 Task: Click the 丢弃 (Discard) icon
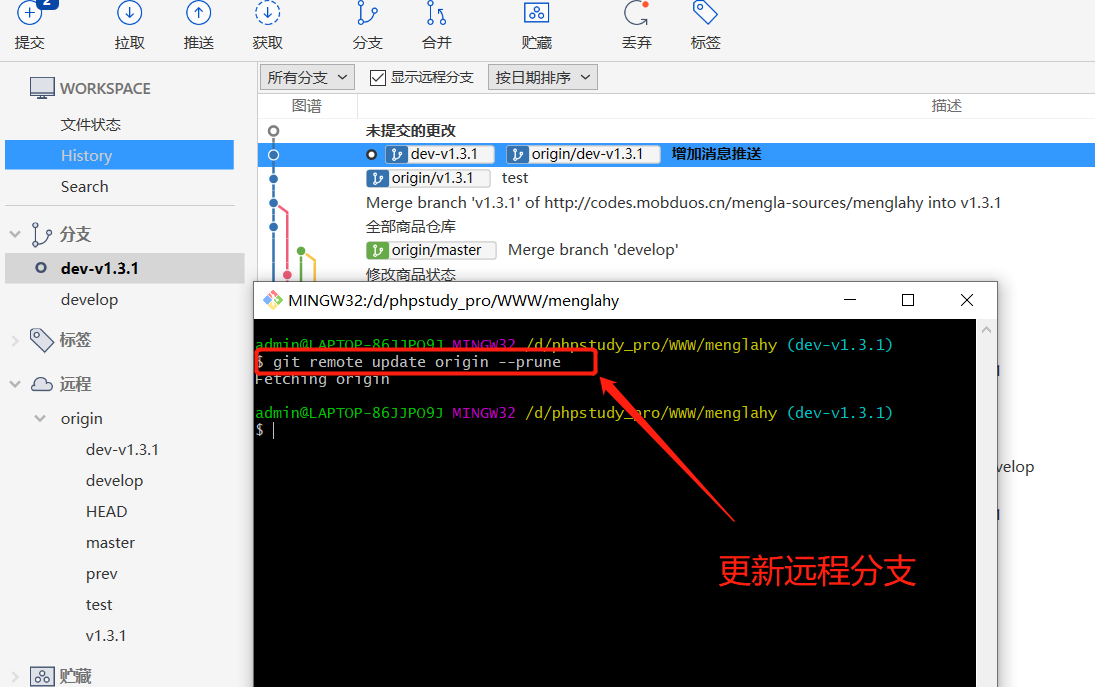coord(636,28)
